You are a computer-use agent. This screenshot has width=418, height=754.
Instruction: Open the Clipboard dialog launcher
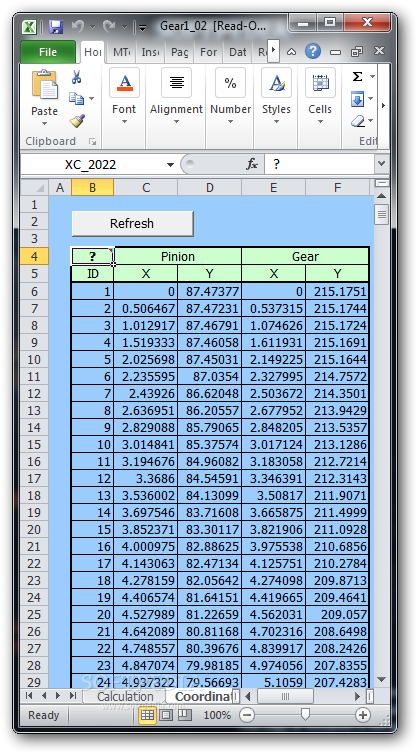pyautogui.click(x=92, y=141)
